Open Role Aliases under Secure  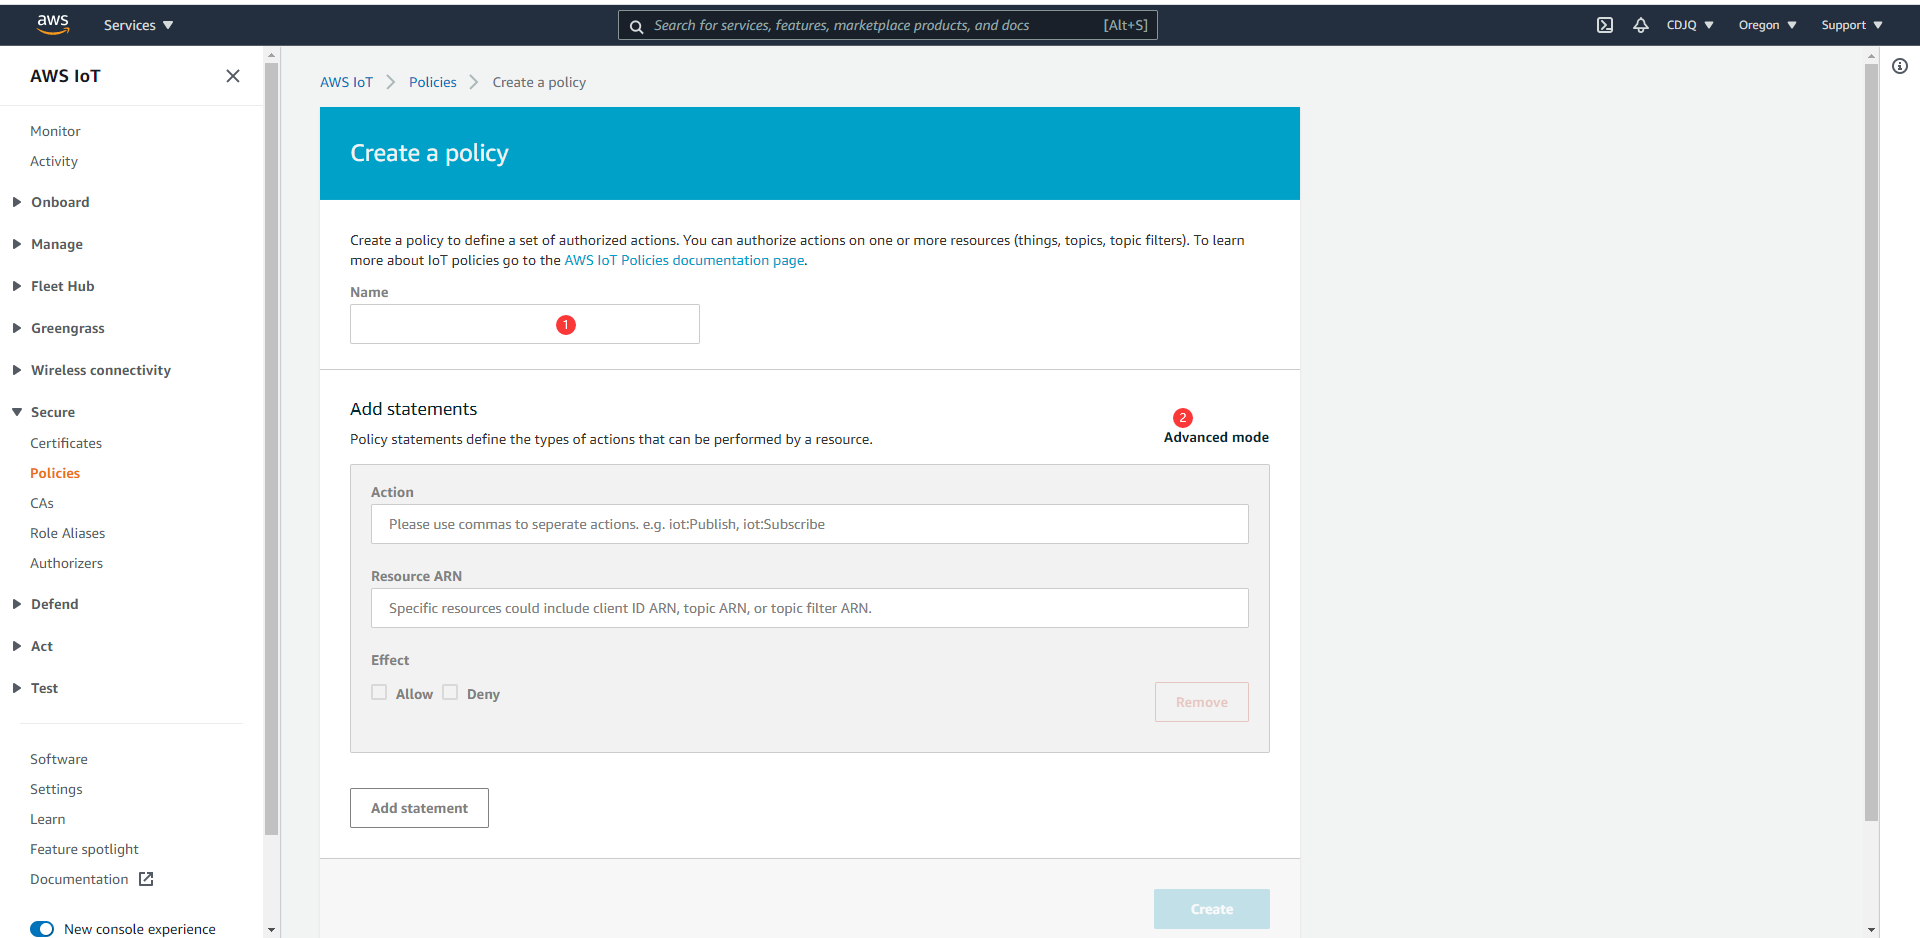(x=67, y=533)
